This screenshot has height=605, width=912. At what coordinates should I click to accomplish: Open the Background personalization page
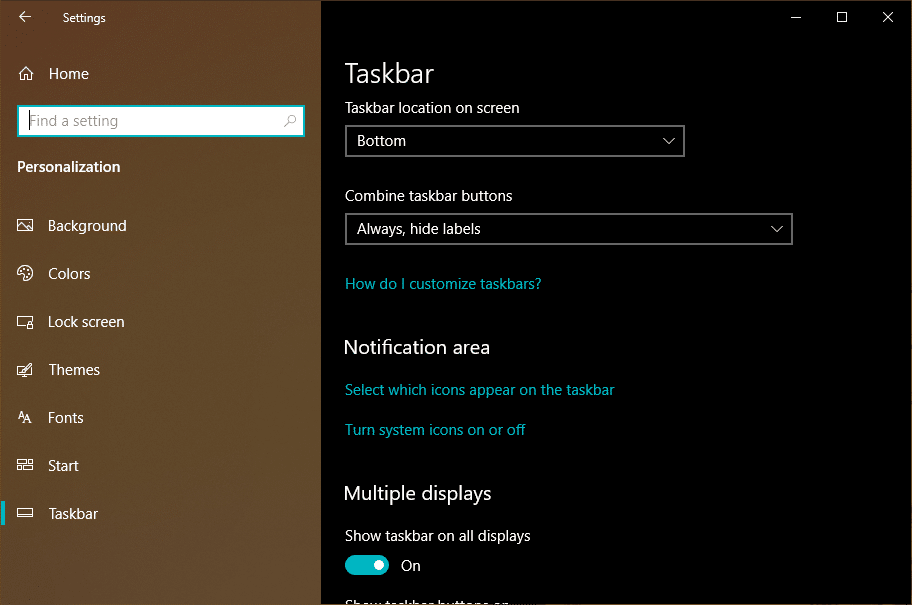pyautogui.click(x=87, y=226)
